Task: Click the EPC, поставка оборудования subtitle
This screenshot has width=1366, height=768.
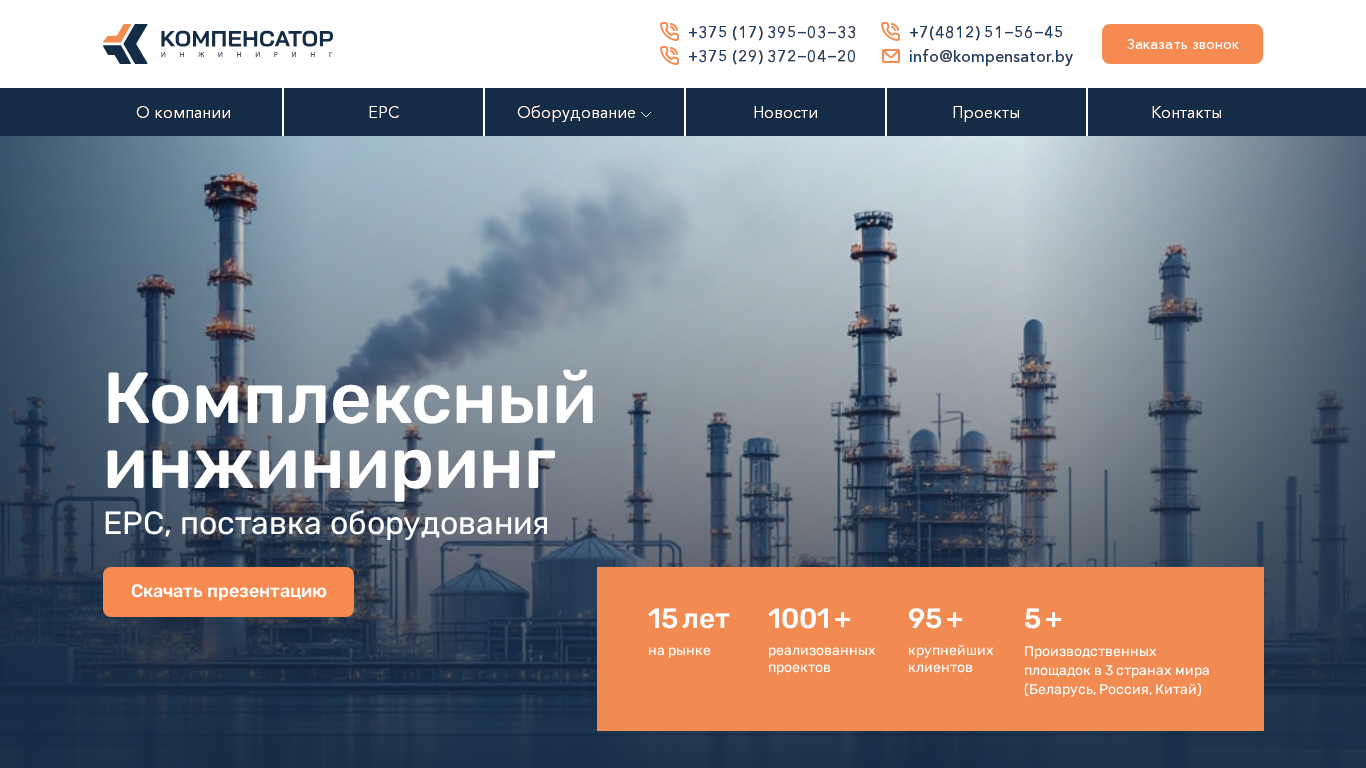Action: [x=326, y=524]
